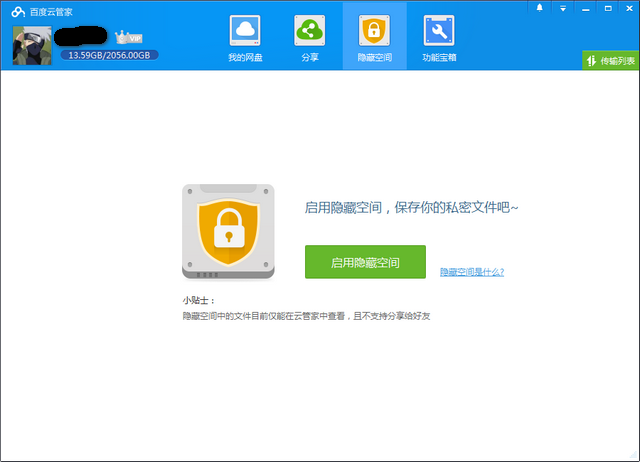Minimize the 百度云管家 window
This screenshot has width=640, height=462.
pyautogui.click(x=586, y=8)
